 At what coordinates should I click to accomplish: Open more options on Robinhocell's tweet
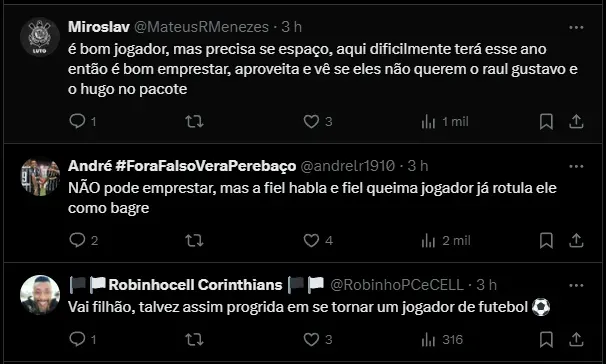pos(576,286)
